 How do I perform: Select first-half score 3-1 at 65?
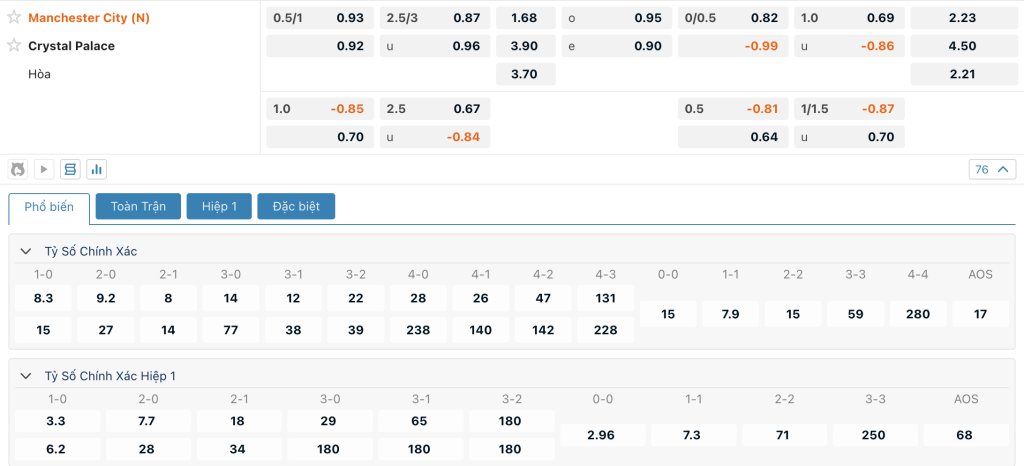421,421
